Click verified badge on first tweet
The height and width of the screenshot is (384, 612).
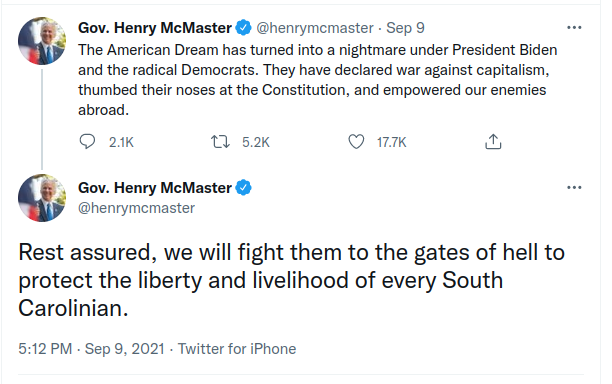click(244, 28)
